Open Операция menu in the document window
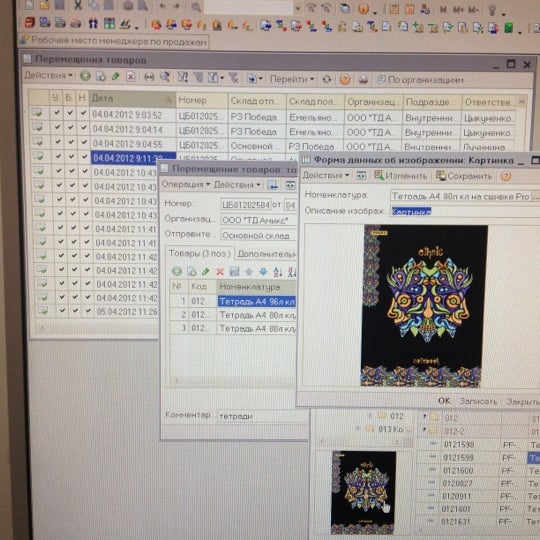The width and height of the screenshot is (540, 540). [x=186, y=184]
